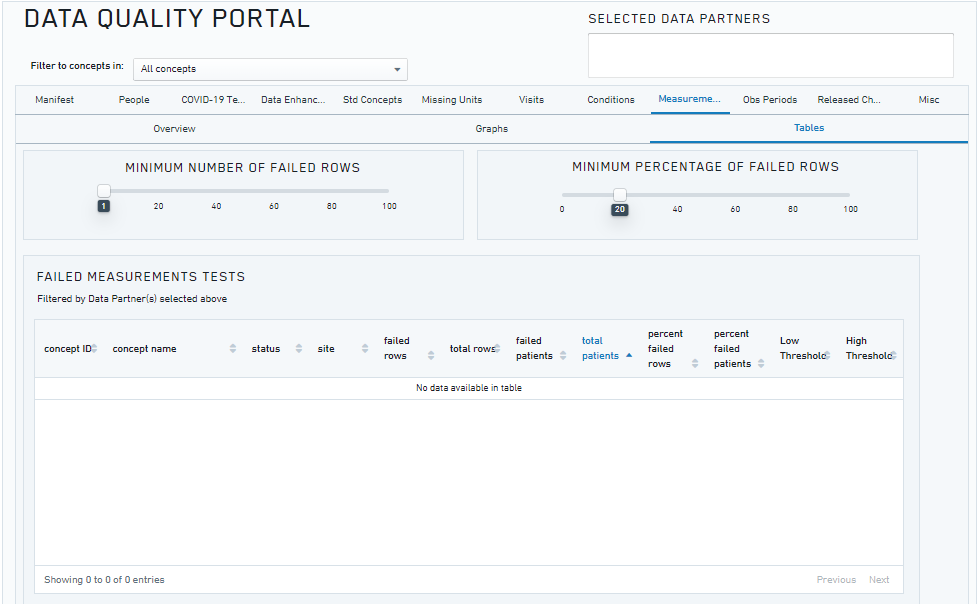Click the Previous pagination link
The height and width of the screenshot is (604, 979).
[x=836, y=579]
